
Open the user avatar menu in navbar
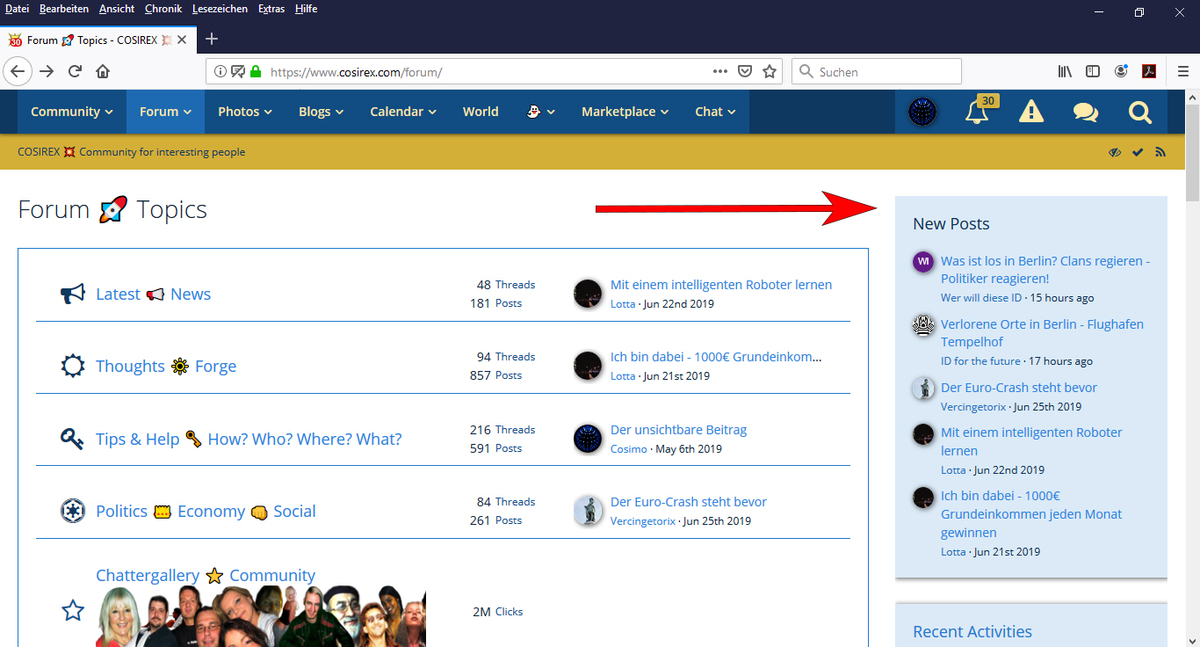pos(922,112)
